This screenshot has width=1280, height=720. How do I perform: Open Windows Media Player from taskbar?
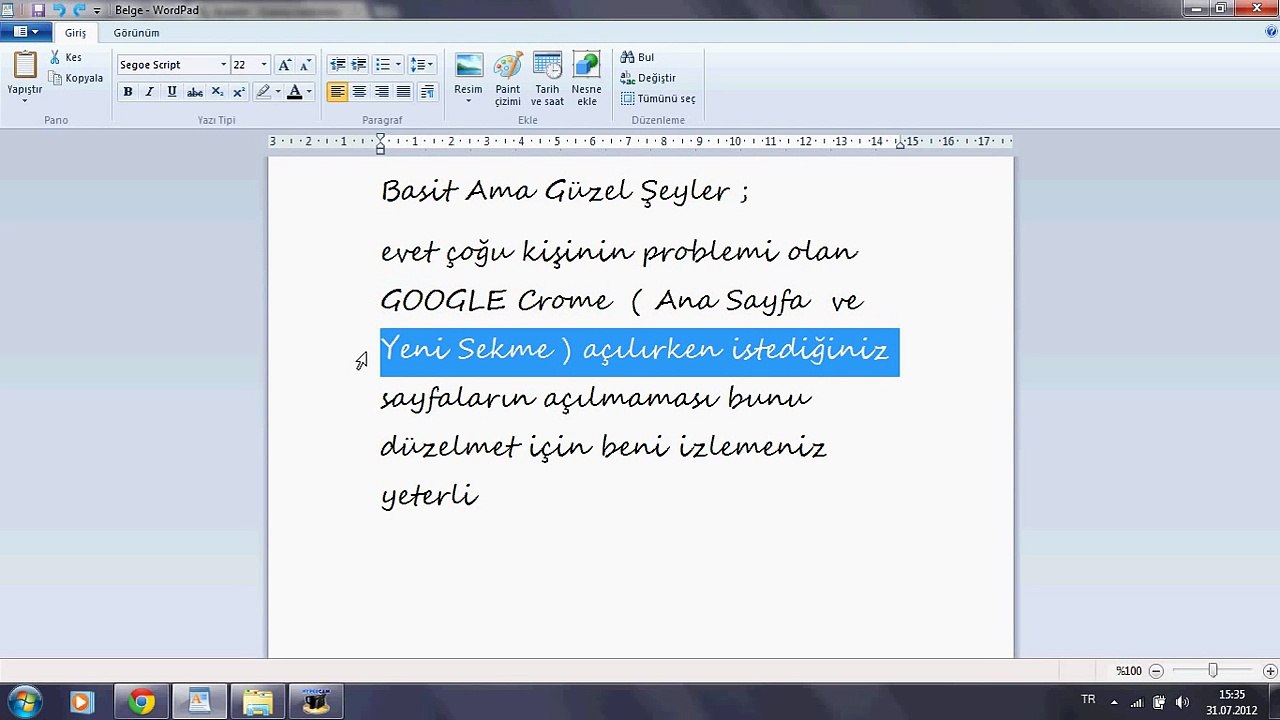pyautogui.click(x=82, y=702)
